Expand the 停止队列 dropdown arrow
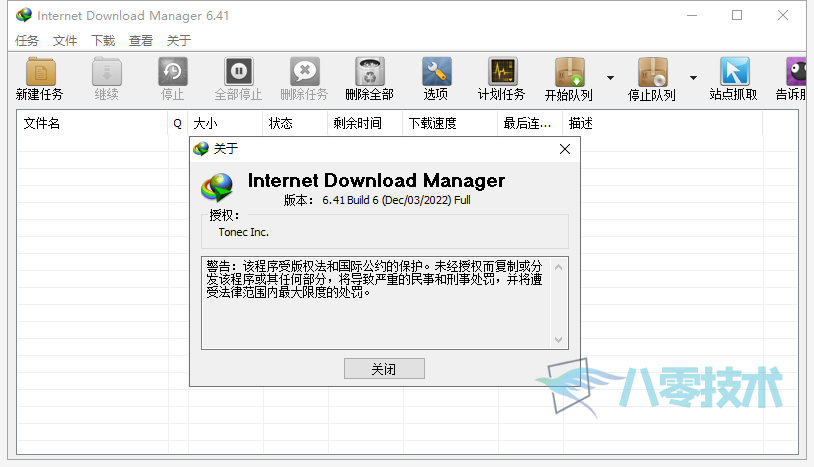The width and height of the screenshot is (814, 467). click(693, 78)
